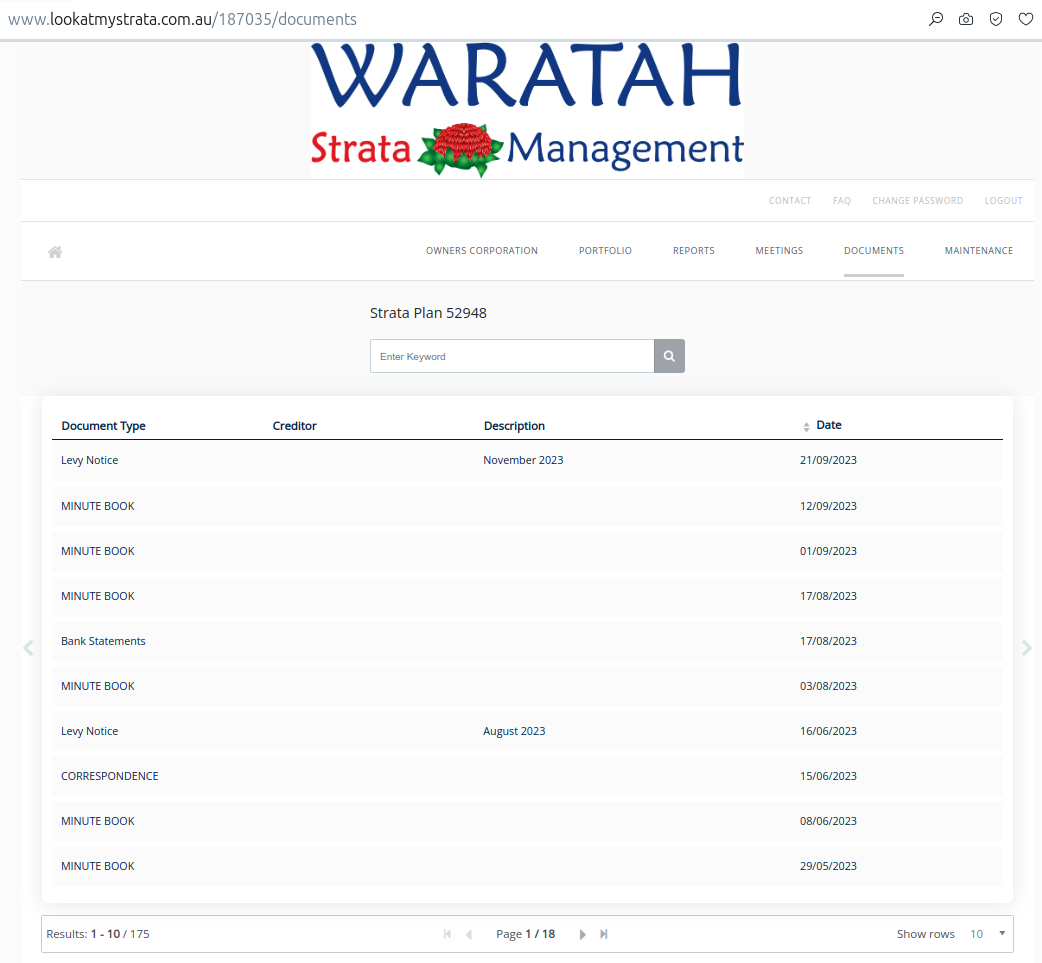Click the browser address bar URL
This screenshot has height=963, width=1042.
[182, 19]
